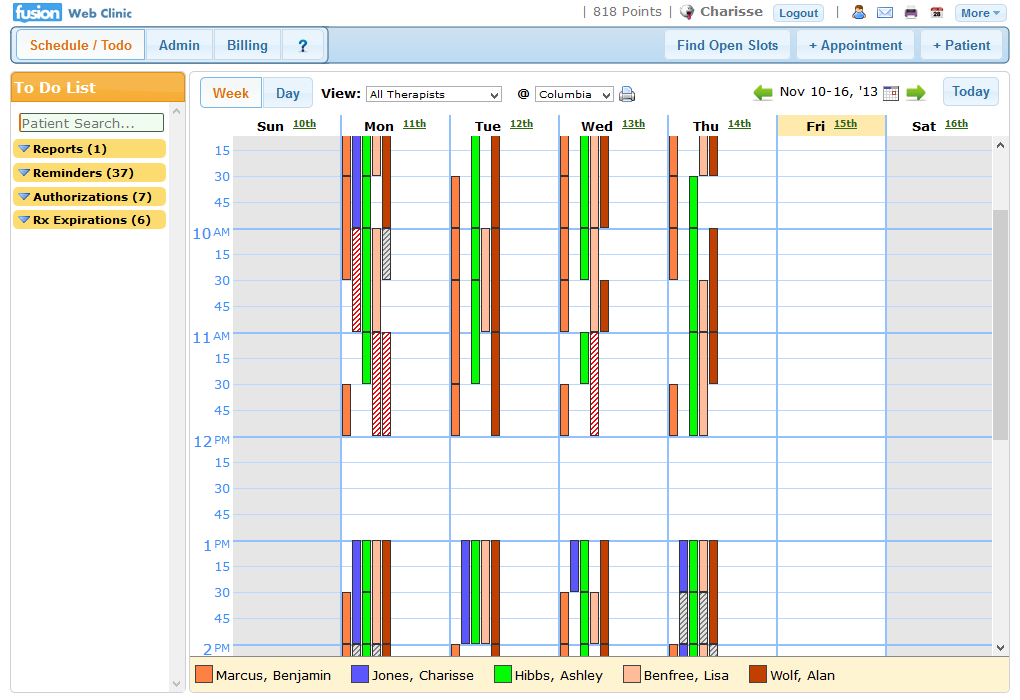Print the schedule using the printer icon

[x=627, y=94]
